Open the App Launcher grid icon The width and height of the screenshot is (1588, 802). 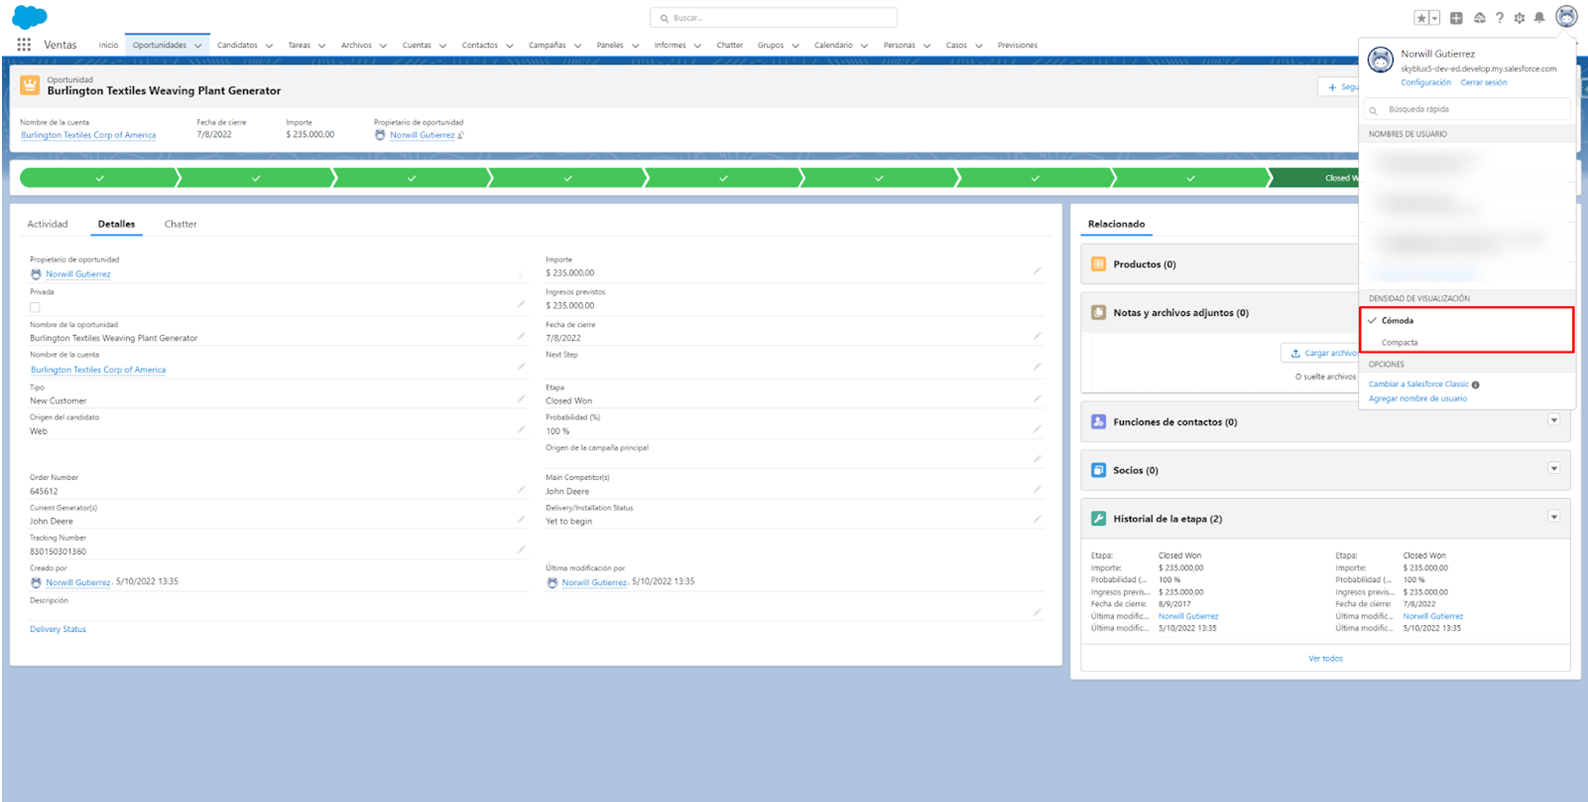[x=24, y=45]
